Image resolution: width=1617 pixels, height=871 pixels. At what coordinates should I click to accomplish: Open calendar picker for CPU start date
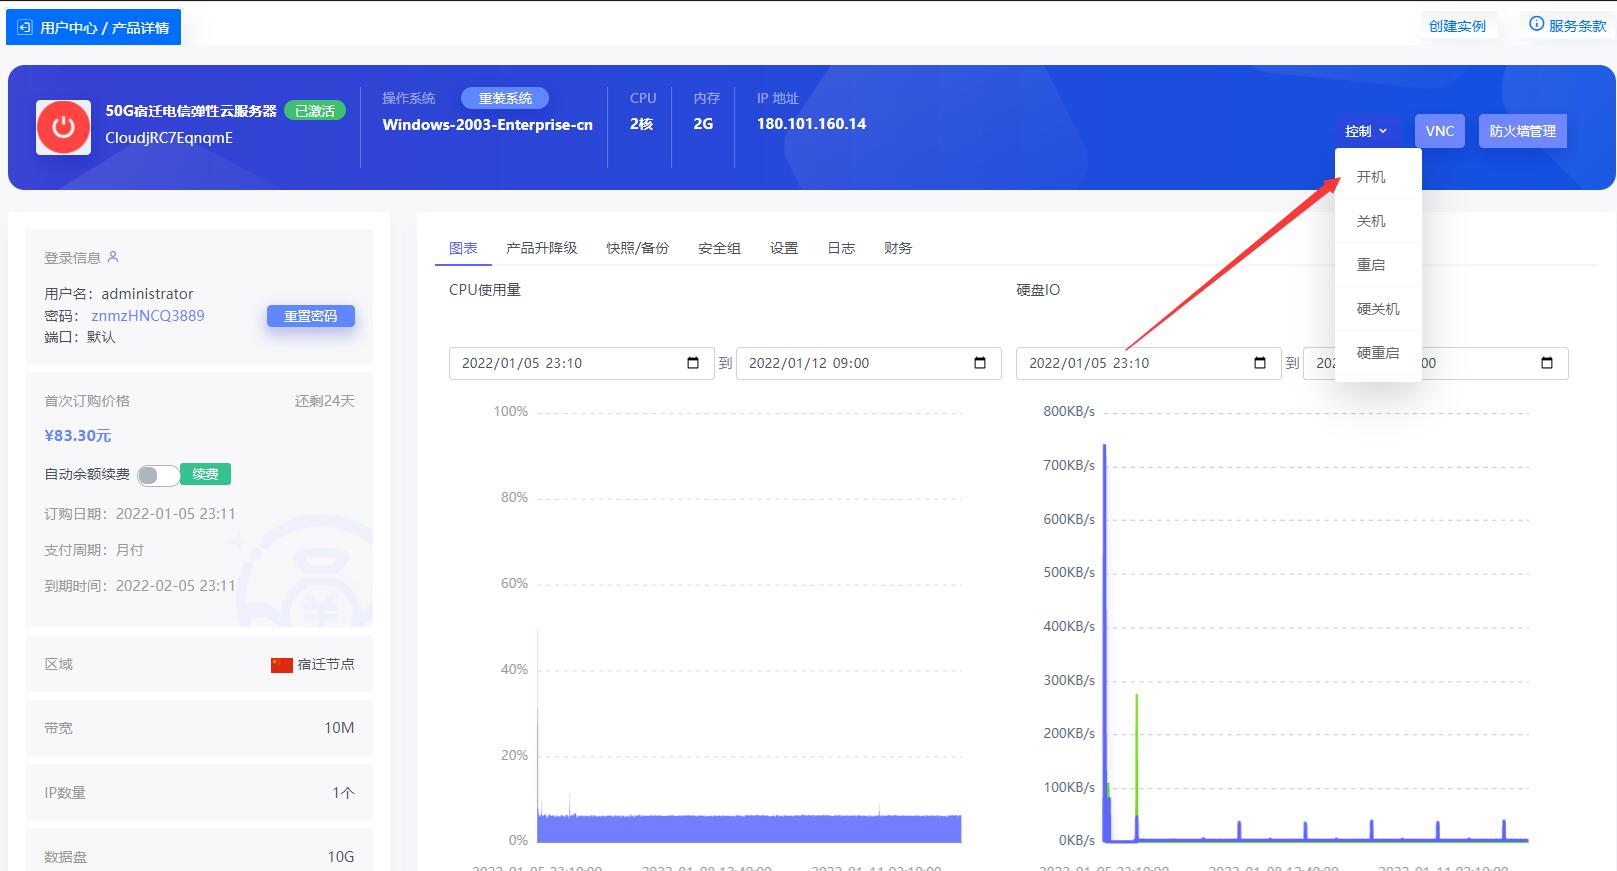pyautogui.click(x=693, y=363)
